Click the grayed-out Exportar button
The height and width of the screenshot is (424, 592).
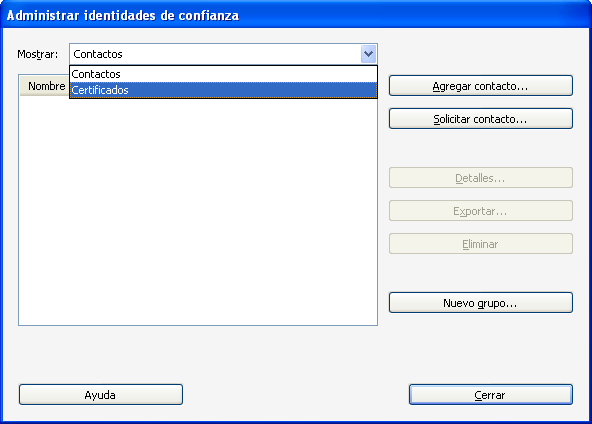click(x=481, y=211)
